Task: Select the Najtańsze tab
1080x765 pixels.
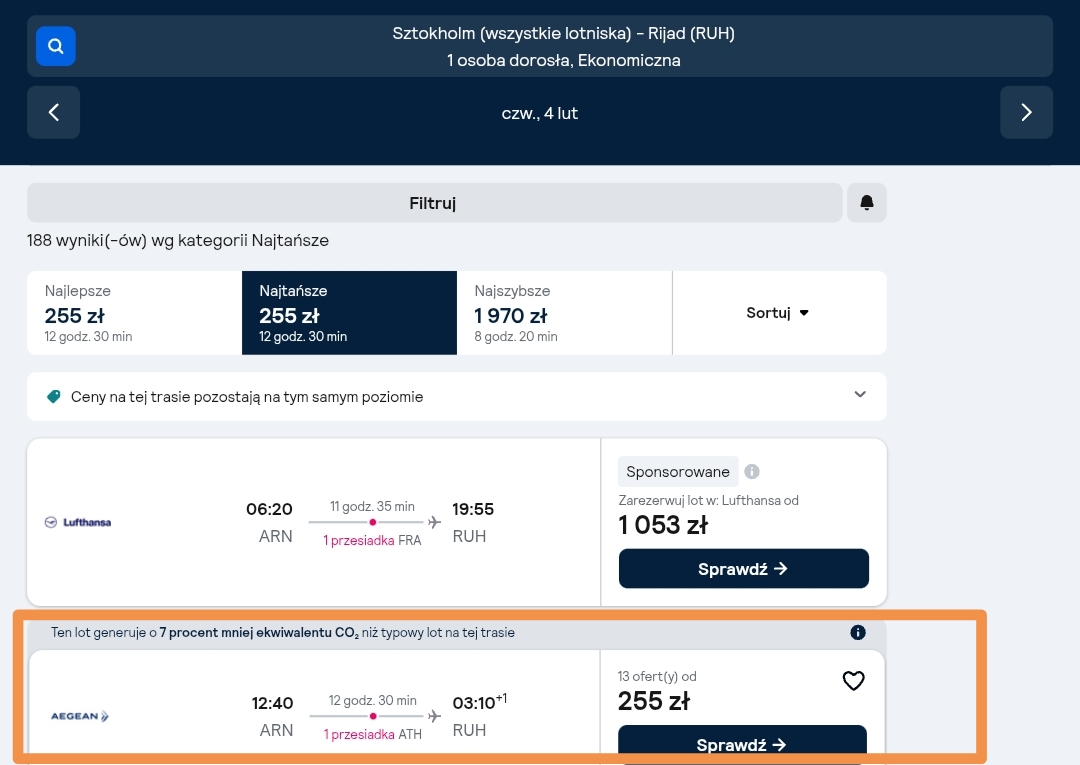Action: (x=349, y=313)
